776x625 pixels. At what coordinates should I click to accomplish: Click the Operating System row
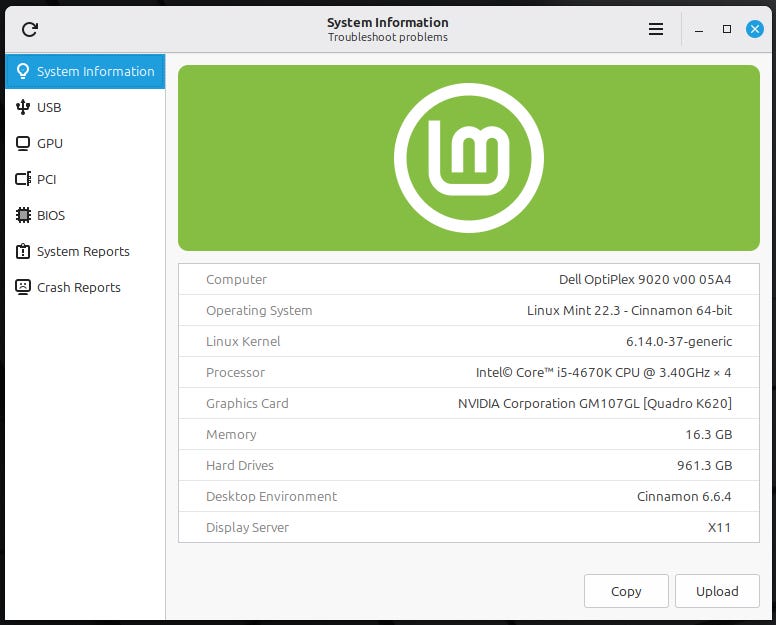click(x=468, y=310)
